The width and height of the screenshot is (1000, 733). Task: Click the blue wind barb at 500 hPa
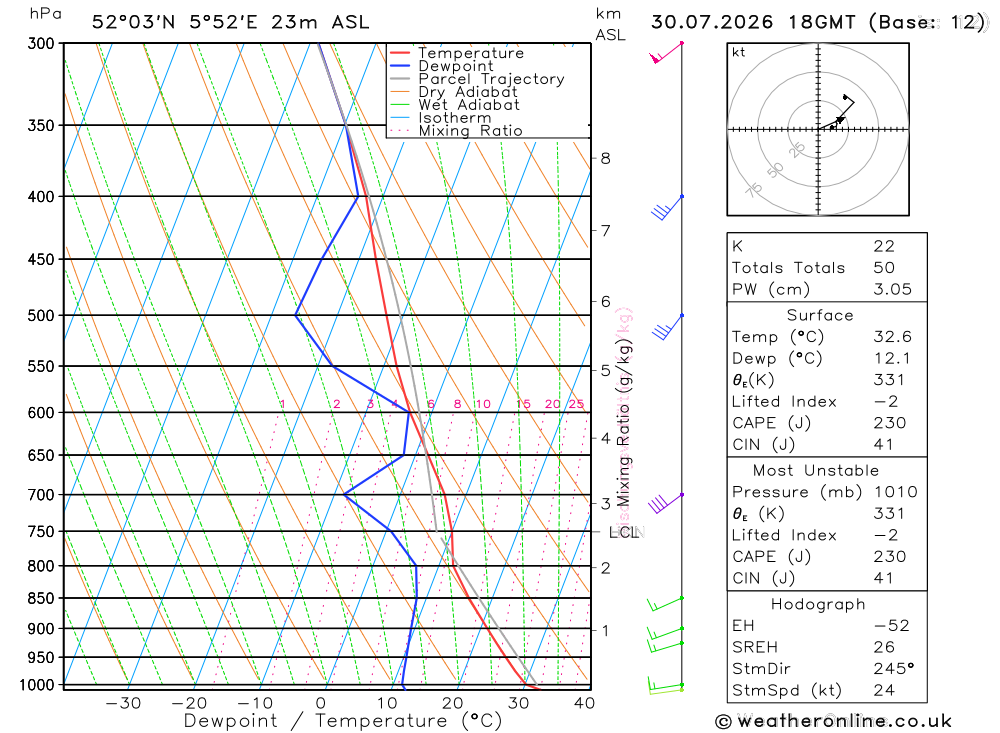coord(668,327)
